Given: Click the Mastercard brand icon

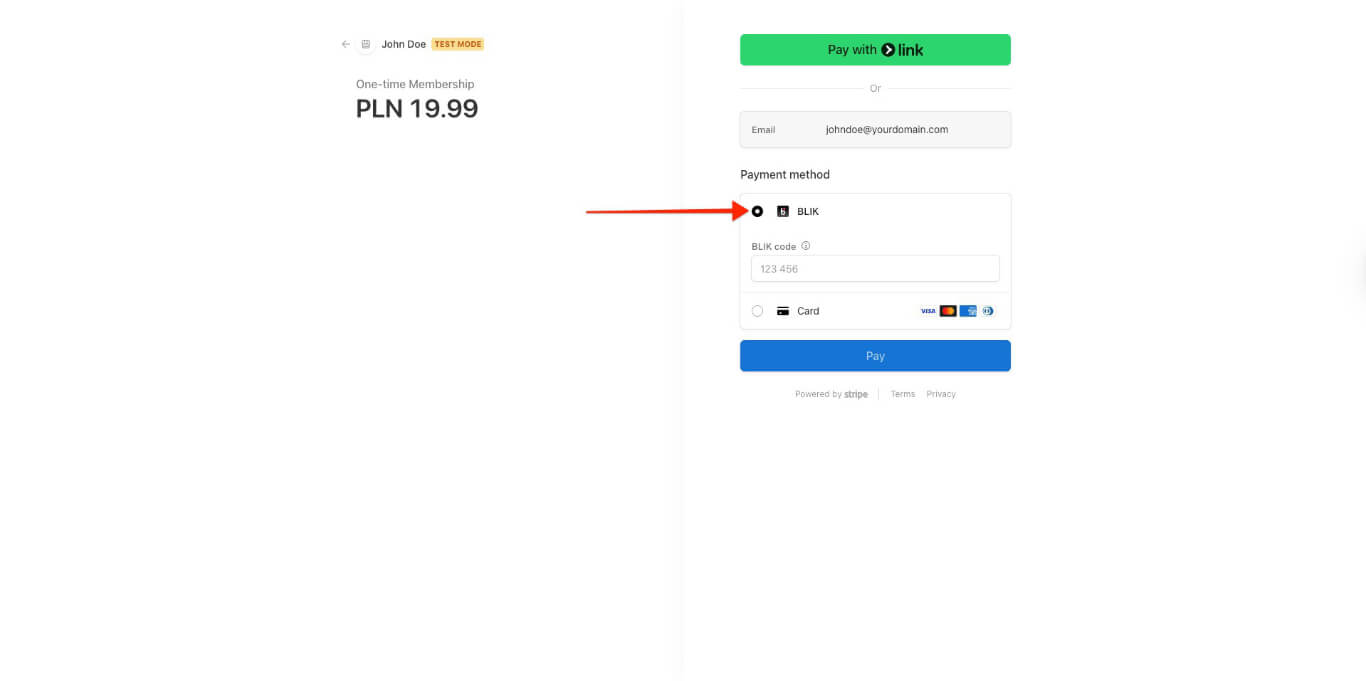Looking at the screenshot, I should tap(948, 311).
